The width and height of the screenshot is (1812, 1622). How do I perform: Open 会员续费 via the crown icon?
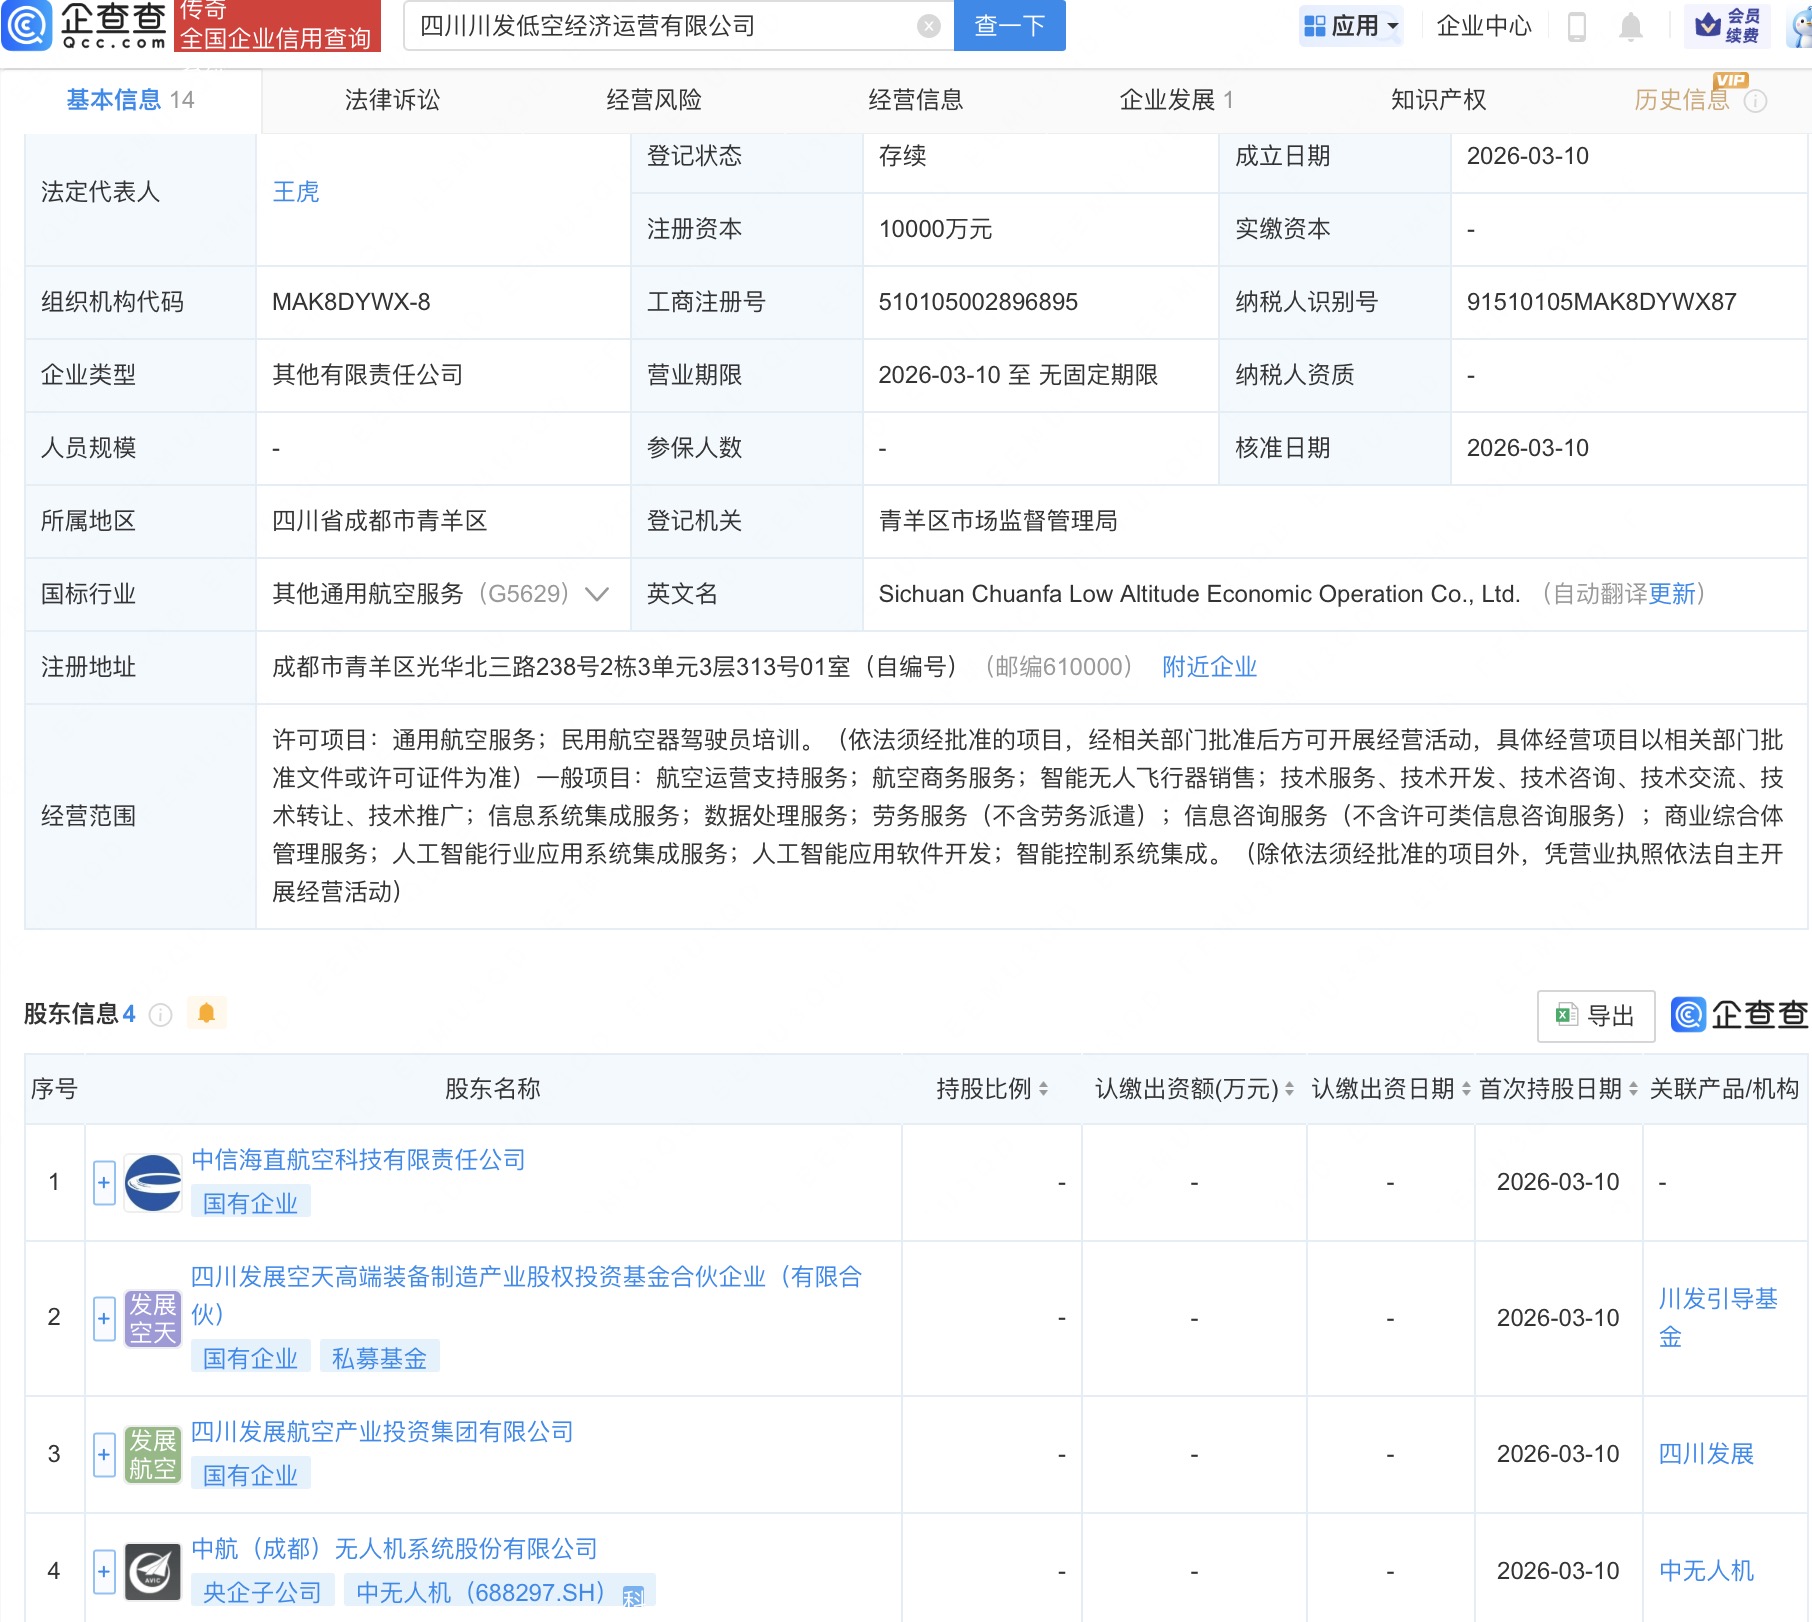[1711, 25]
